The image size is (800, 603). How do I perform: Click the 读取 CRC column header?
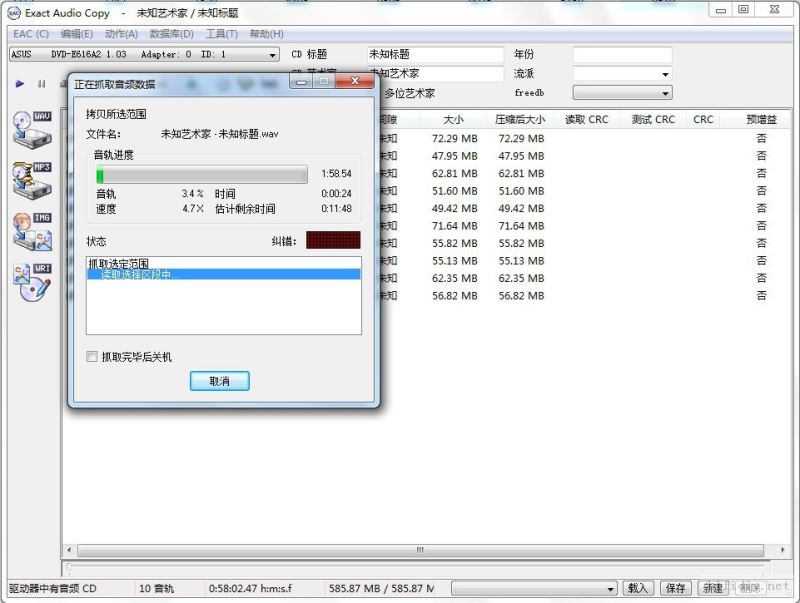pos(586,119)
